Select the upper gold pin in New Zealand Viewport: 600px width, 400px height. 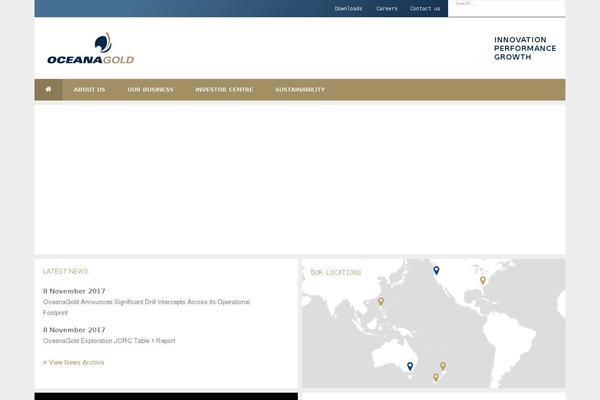(443, 366)
